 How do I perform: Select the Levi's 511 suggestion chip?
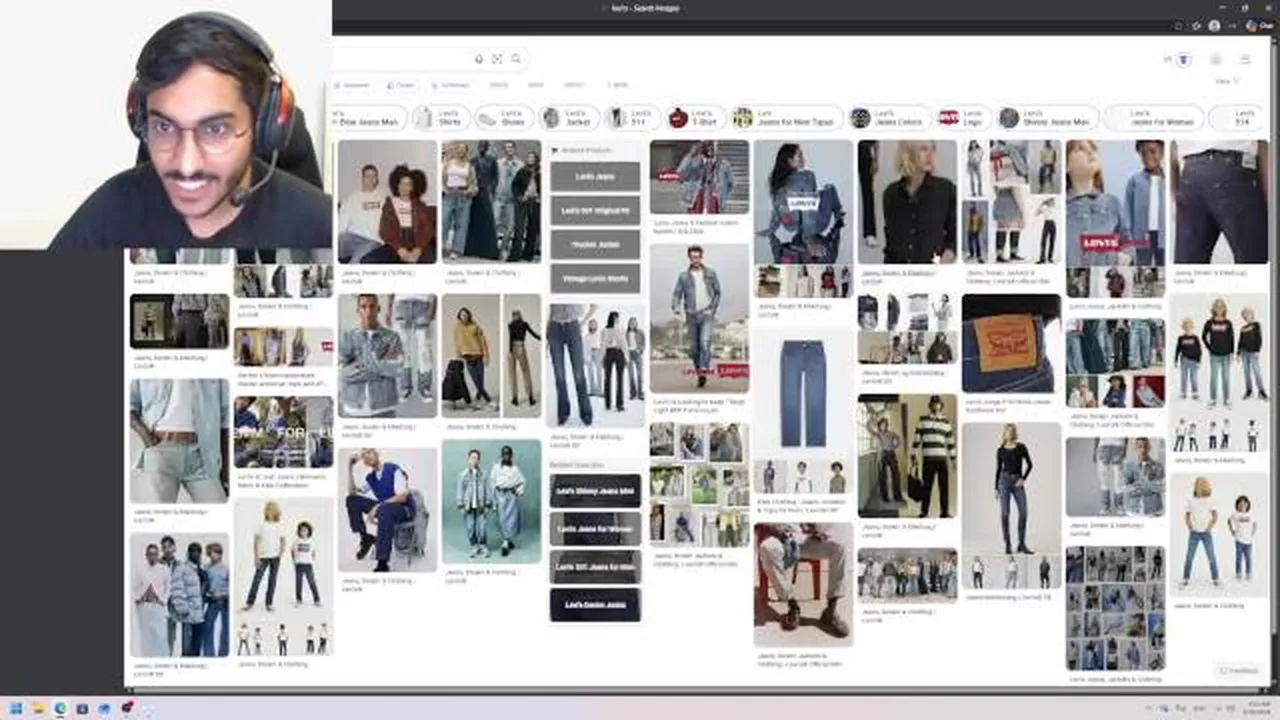(631, 118)
